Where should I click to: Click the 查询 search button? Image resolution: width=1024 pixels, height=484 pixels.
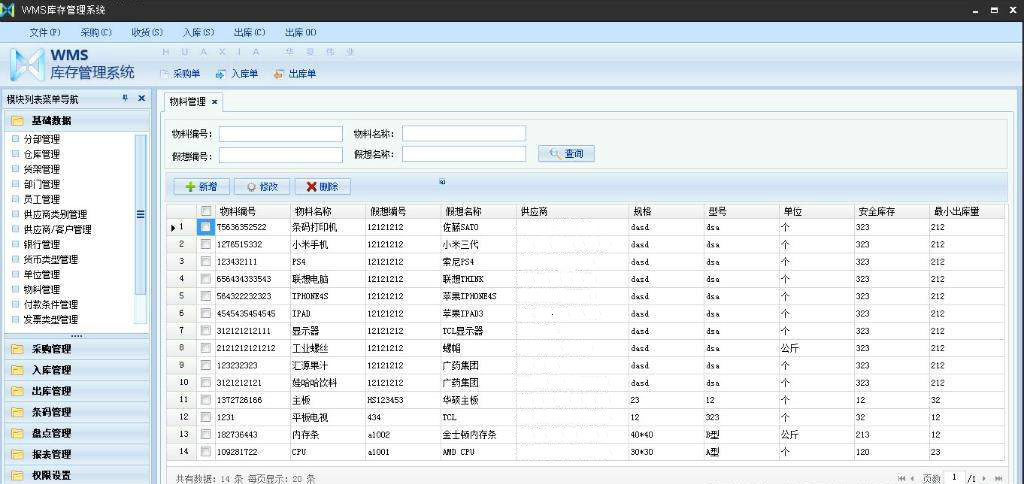[566, 153]
